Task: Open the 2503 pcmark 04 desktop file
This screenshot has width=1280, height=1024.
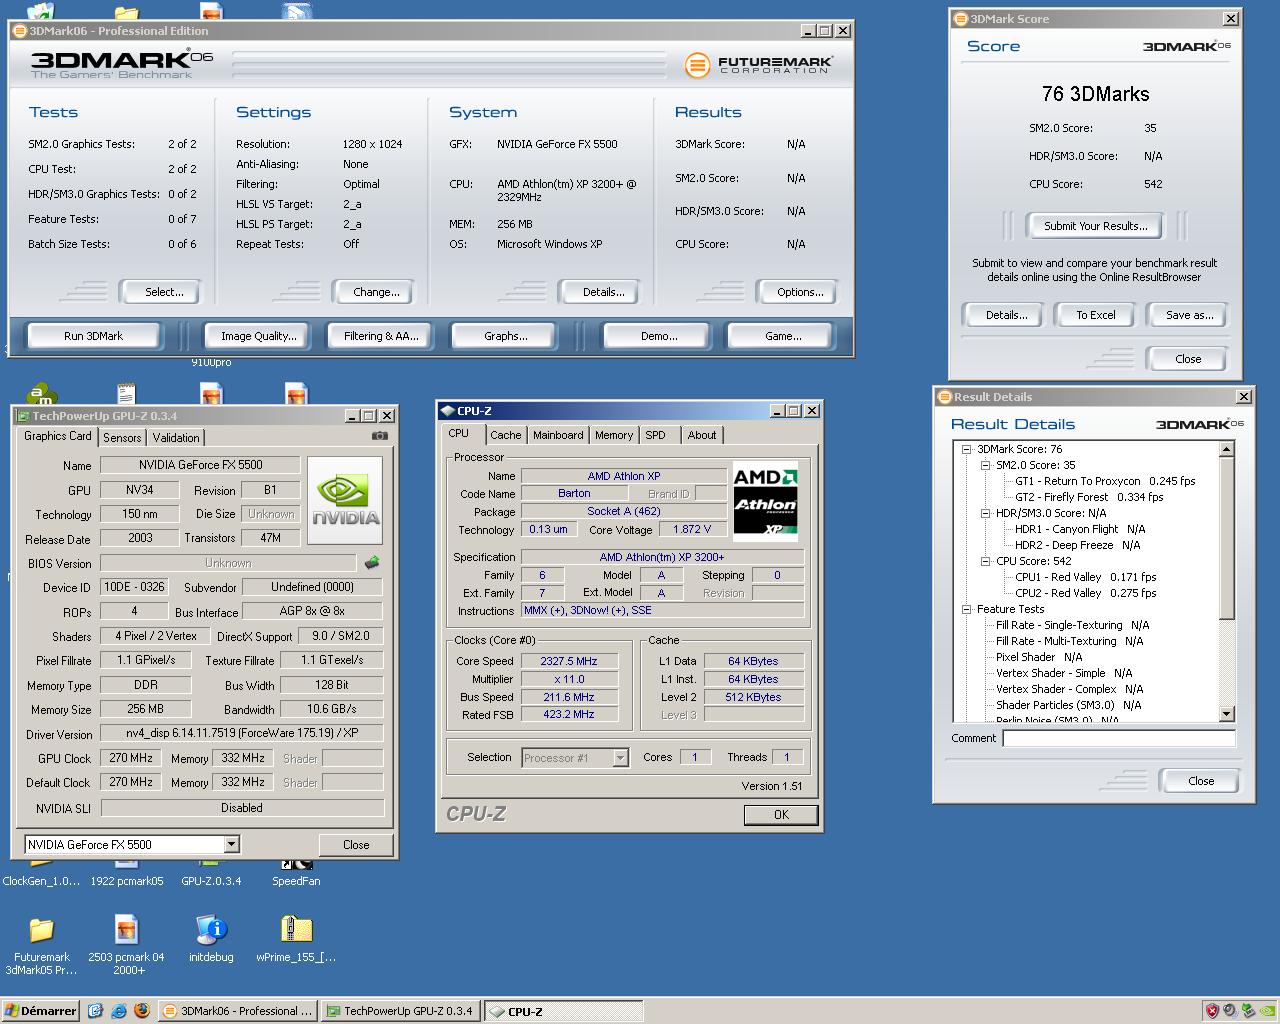Action: (126, 946)
